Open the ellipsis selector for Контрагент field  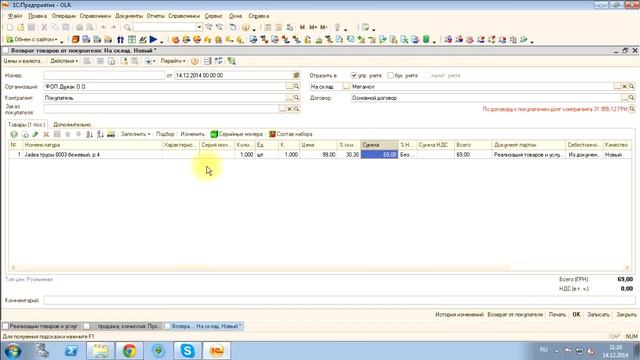tap(289, 98)
